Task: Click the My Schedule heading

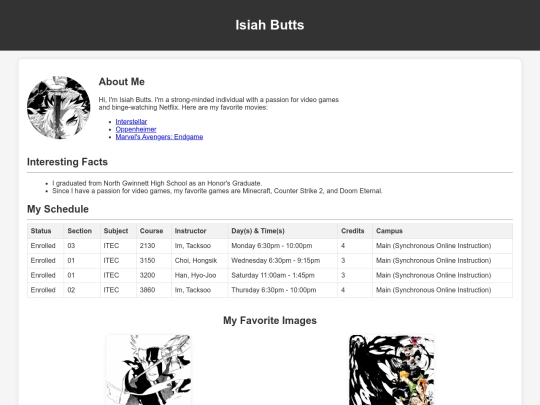Action: pos(58,209)
